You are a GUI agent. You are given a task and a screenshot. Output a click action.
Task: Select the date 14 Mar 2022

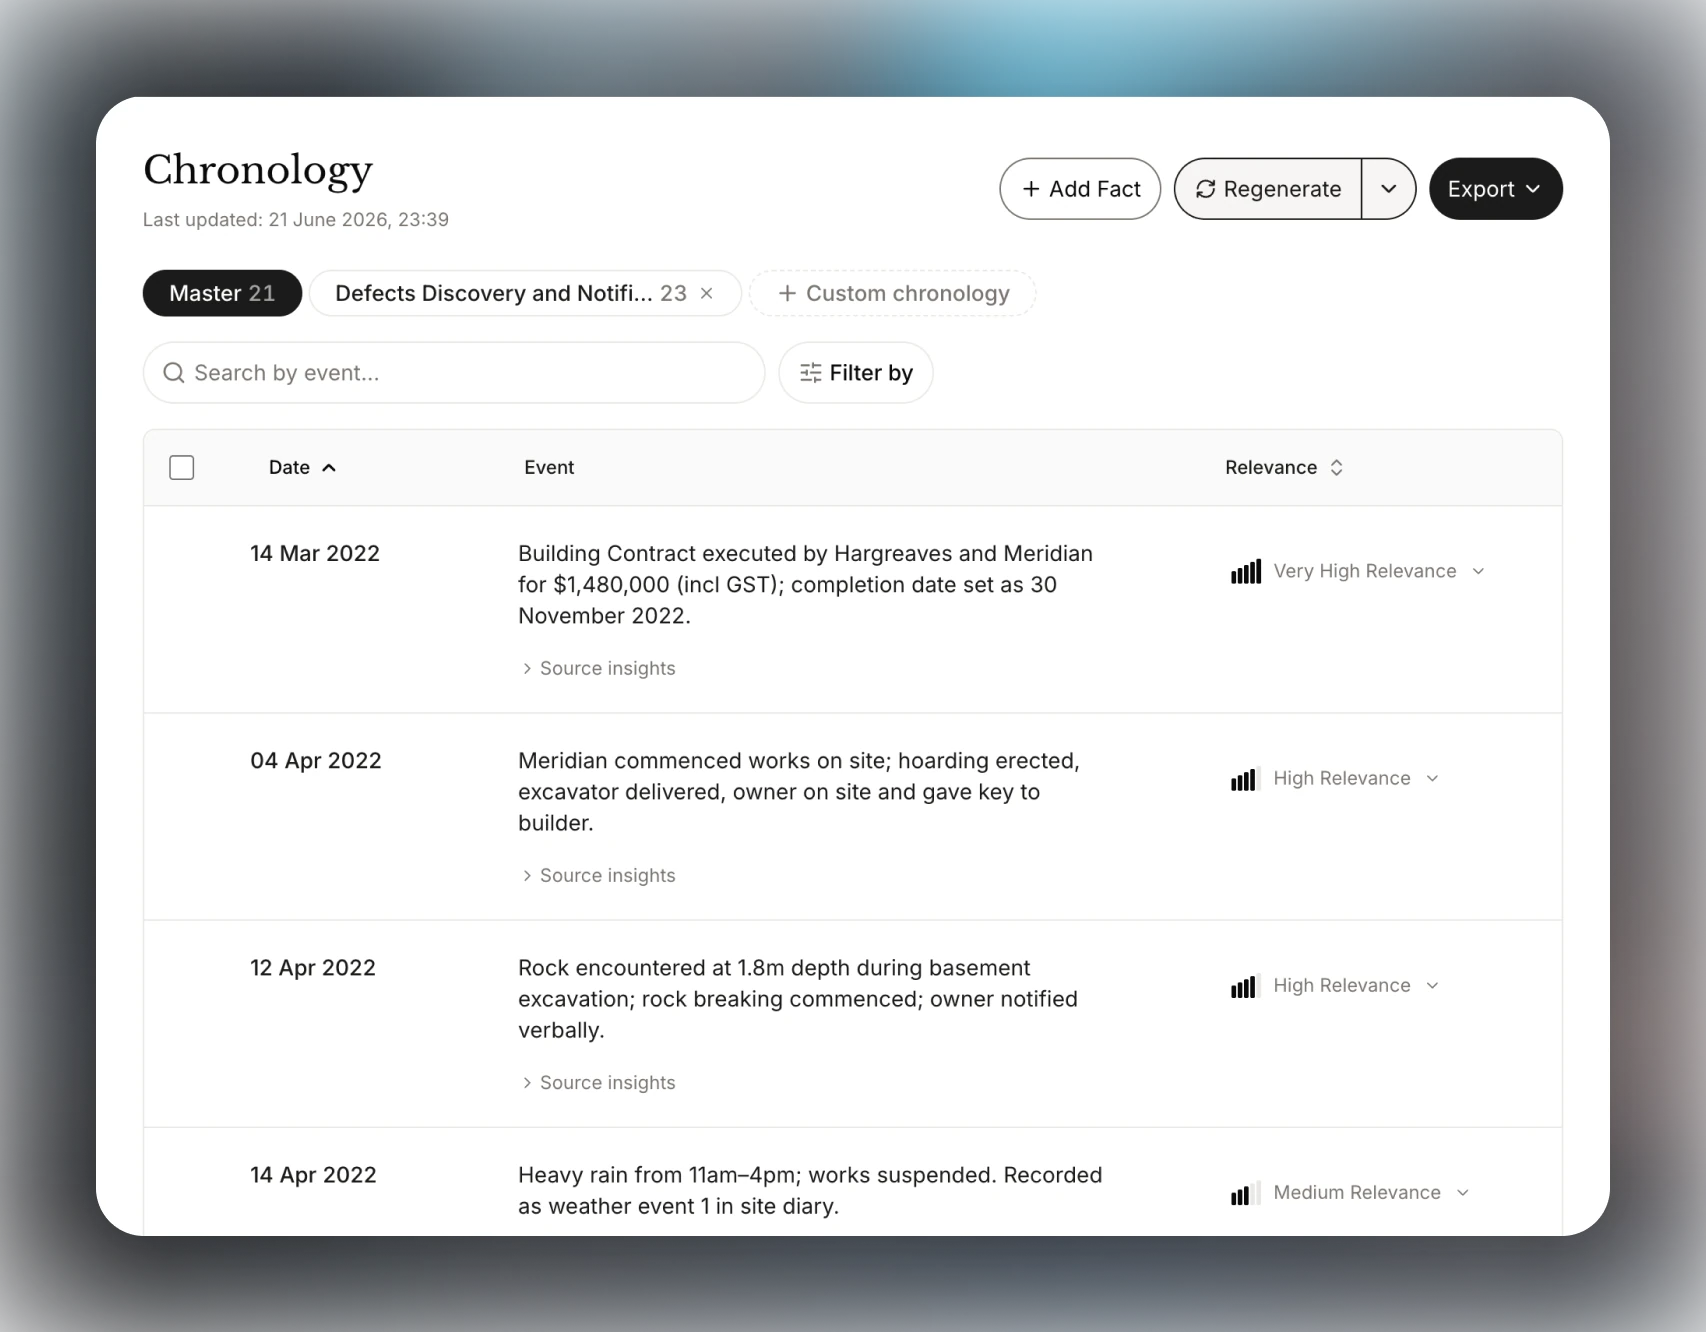315,553
